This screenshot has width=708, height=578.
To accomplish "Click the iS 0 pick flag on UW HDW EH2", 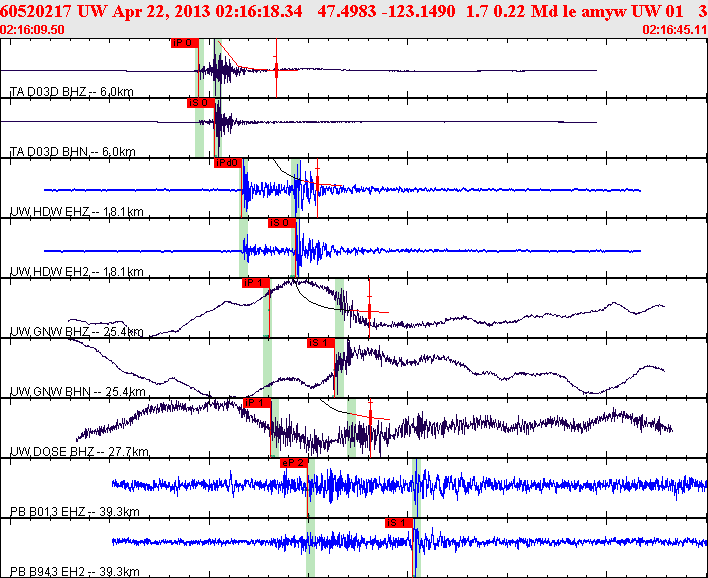I will (282, 223).
